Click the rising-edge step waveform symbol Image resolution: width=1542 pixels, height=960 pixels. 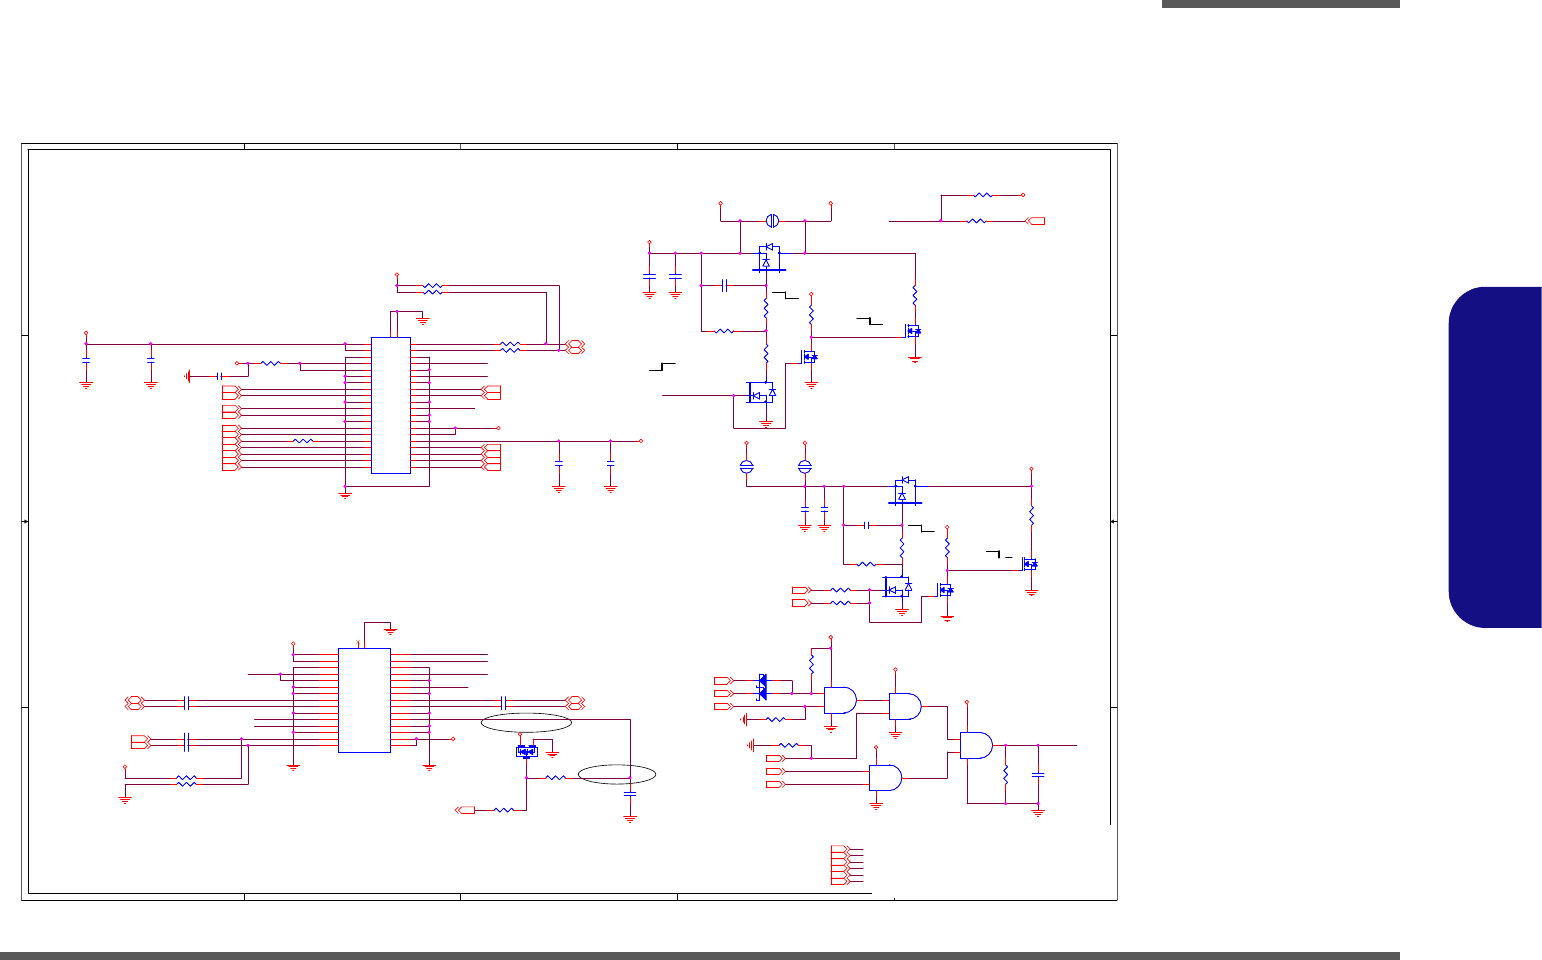point(662,367)
